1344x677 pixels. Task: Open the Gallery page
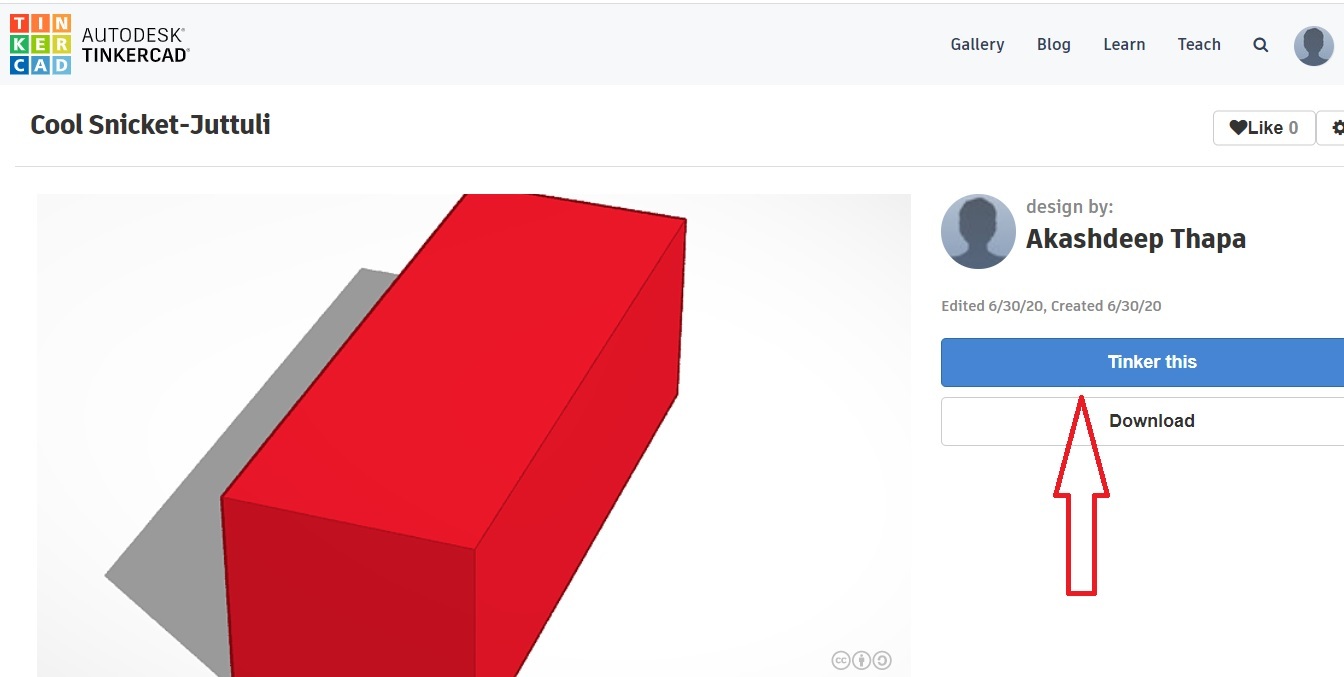pos(977,44)
